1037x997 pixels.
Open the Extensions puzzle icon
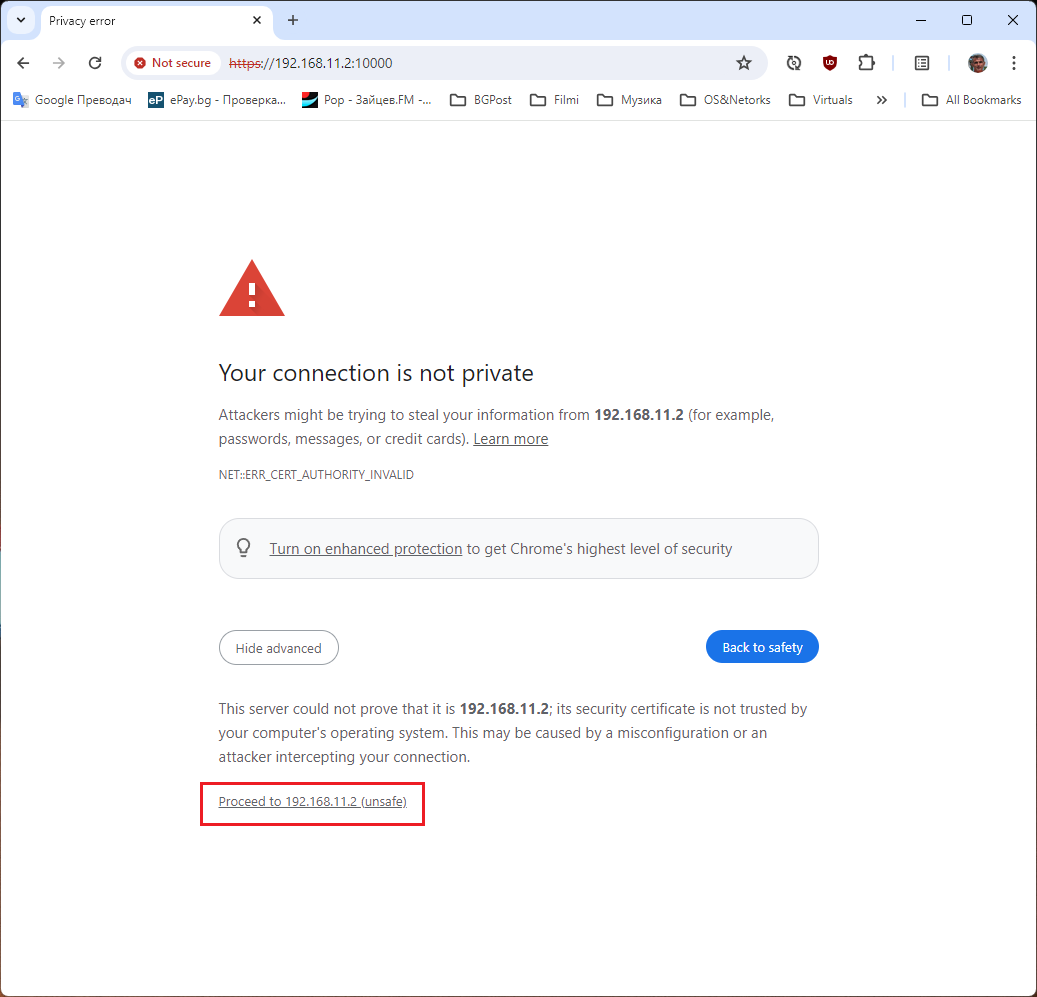coord(866,63)
